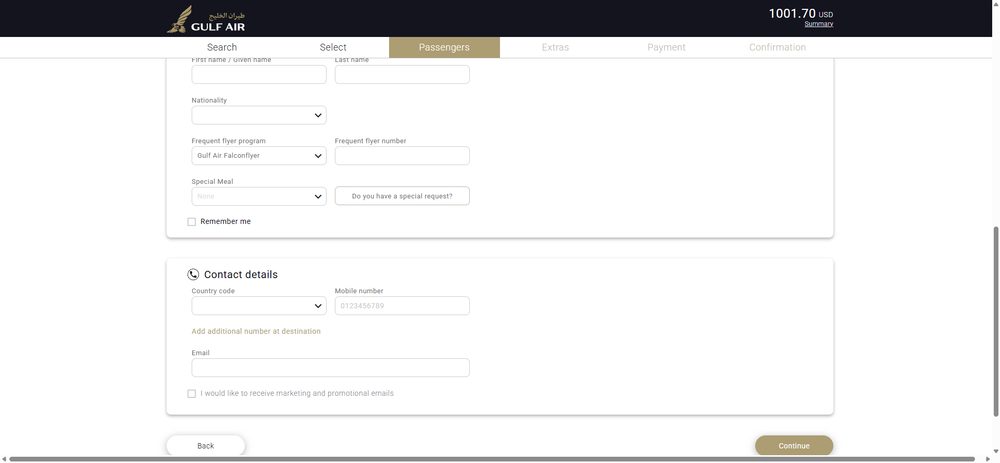Click the phone icon beside Contact details
The height and width of the screenshot is (463, 1000).
(x=193, y=274)
